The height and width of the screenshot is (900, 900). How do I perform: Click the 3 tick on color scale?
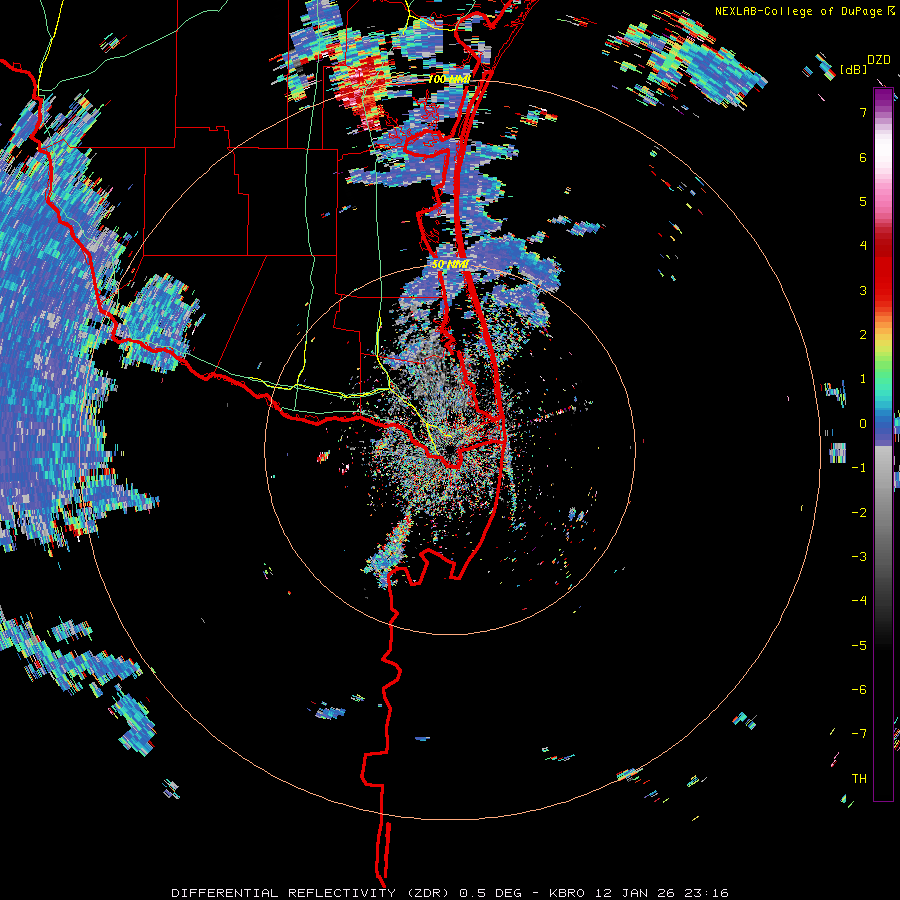click(x=863, y=290)
